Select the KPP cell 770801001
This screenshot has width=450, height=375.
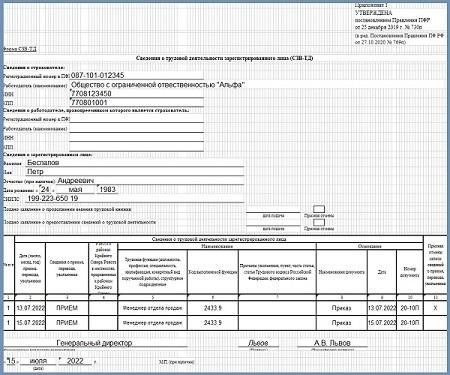136,102
